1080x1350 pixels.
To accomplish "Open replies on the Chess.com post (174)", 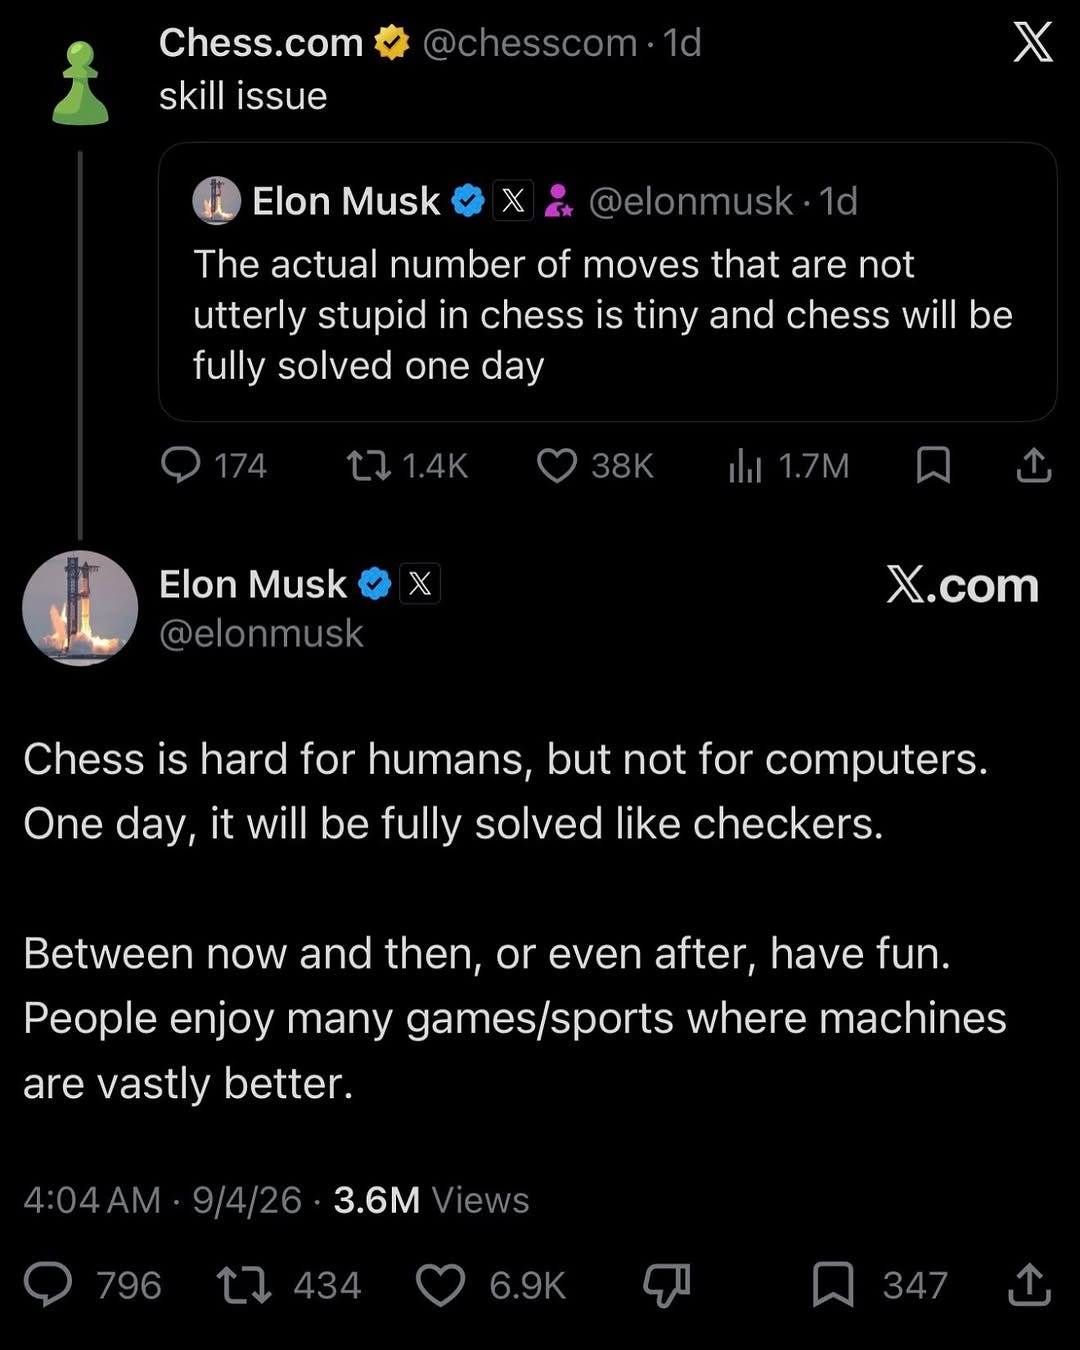I will tap(213, 465).
